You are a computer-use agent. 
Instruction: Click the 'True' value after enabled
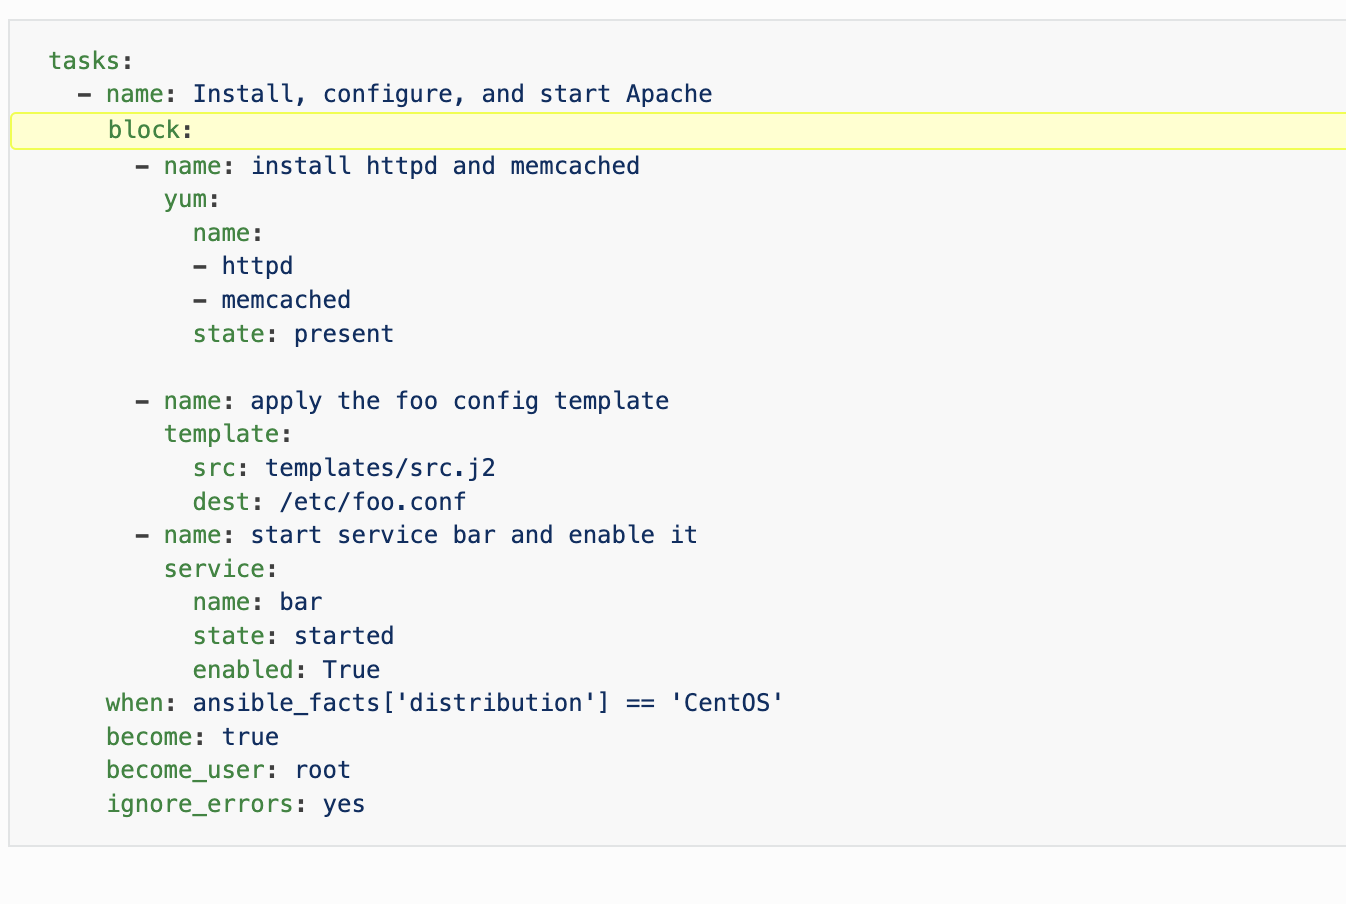351,670
